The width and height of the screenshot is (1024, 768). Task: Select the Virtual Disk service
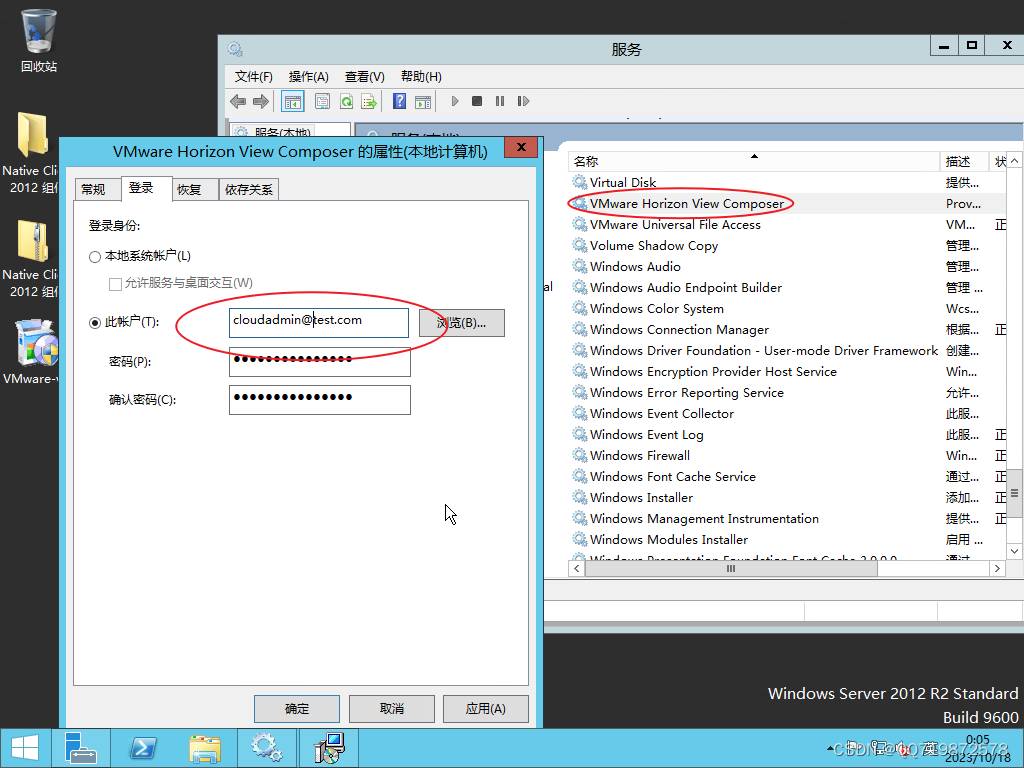(786, 183)
